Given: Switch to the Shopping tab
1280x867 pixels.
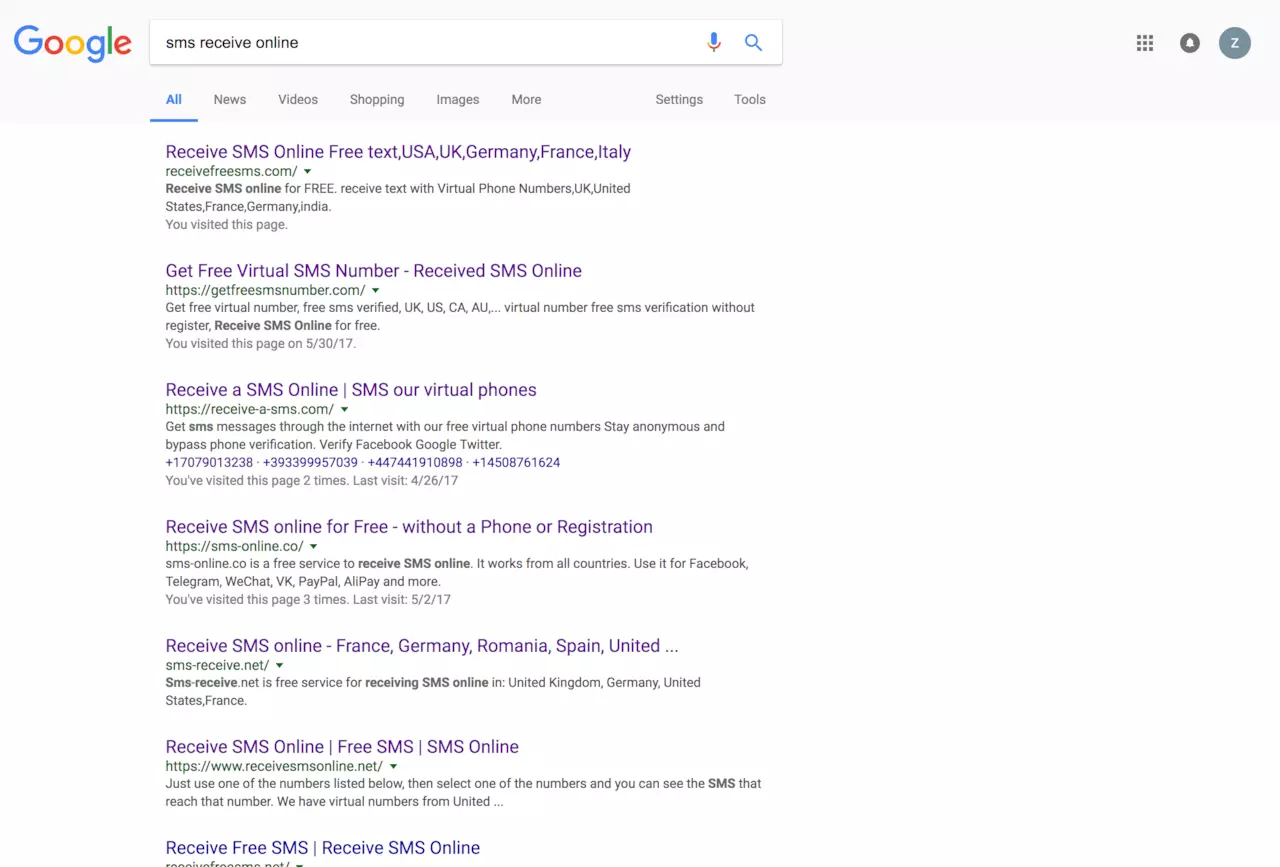Looking at the screenshot, I should pos(377,100).
